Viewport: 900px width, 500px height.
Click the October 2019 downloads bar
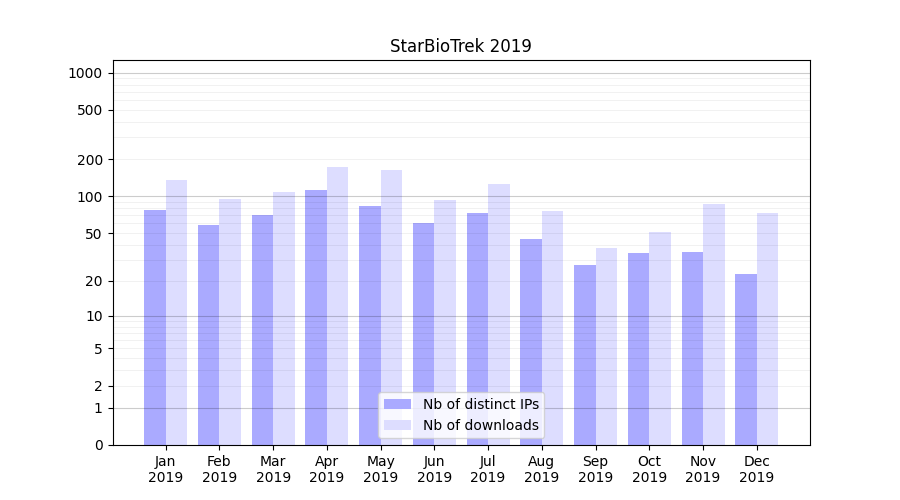coord(660,338)
